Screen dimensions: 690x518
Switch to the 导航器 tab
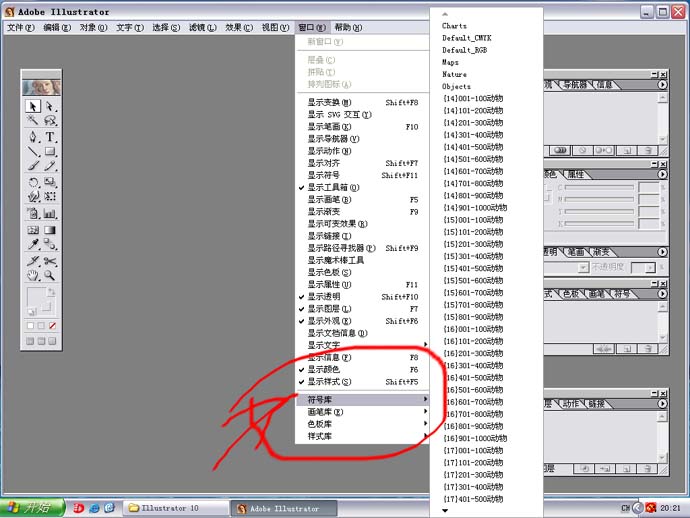coord(575,84)
